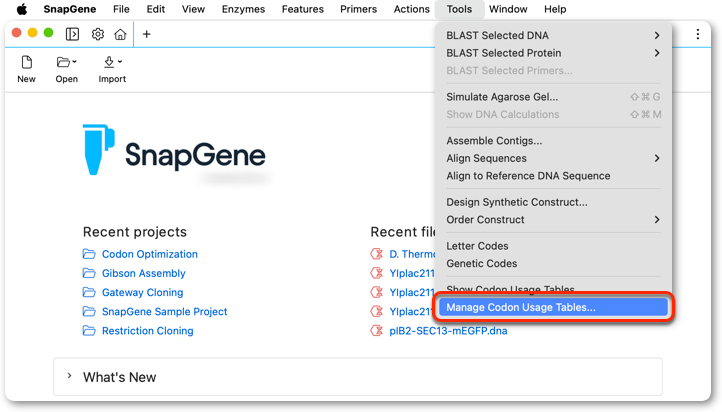This screenshot has height=412, width=722.
Task: Open the Primers menu
Action: (359, 9)
